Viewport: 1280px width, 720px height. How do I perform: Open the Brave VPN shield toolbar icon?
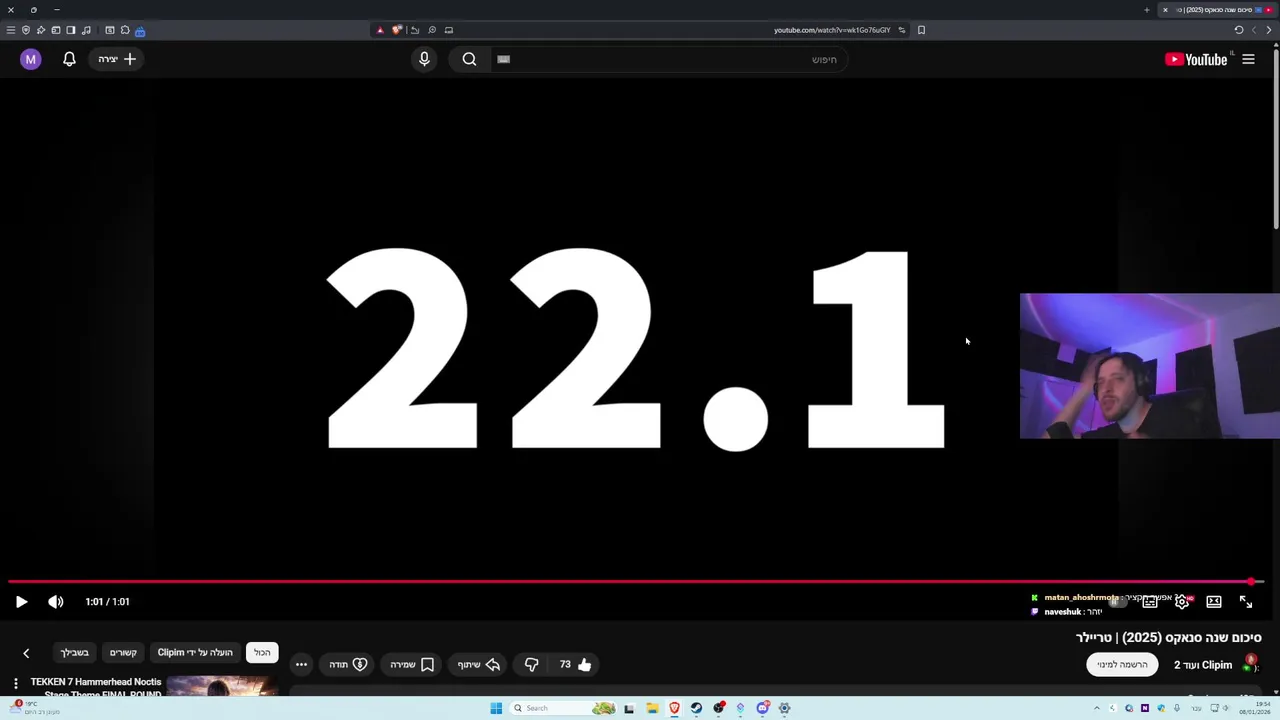pyautogui.click(x=26, y=30)
